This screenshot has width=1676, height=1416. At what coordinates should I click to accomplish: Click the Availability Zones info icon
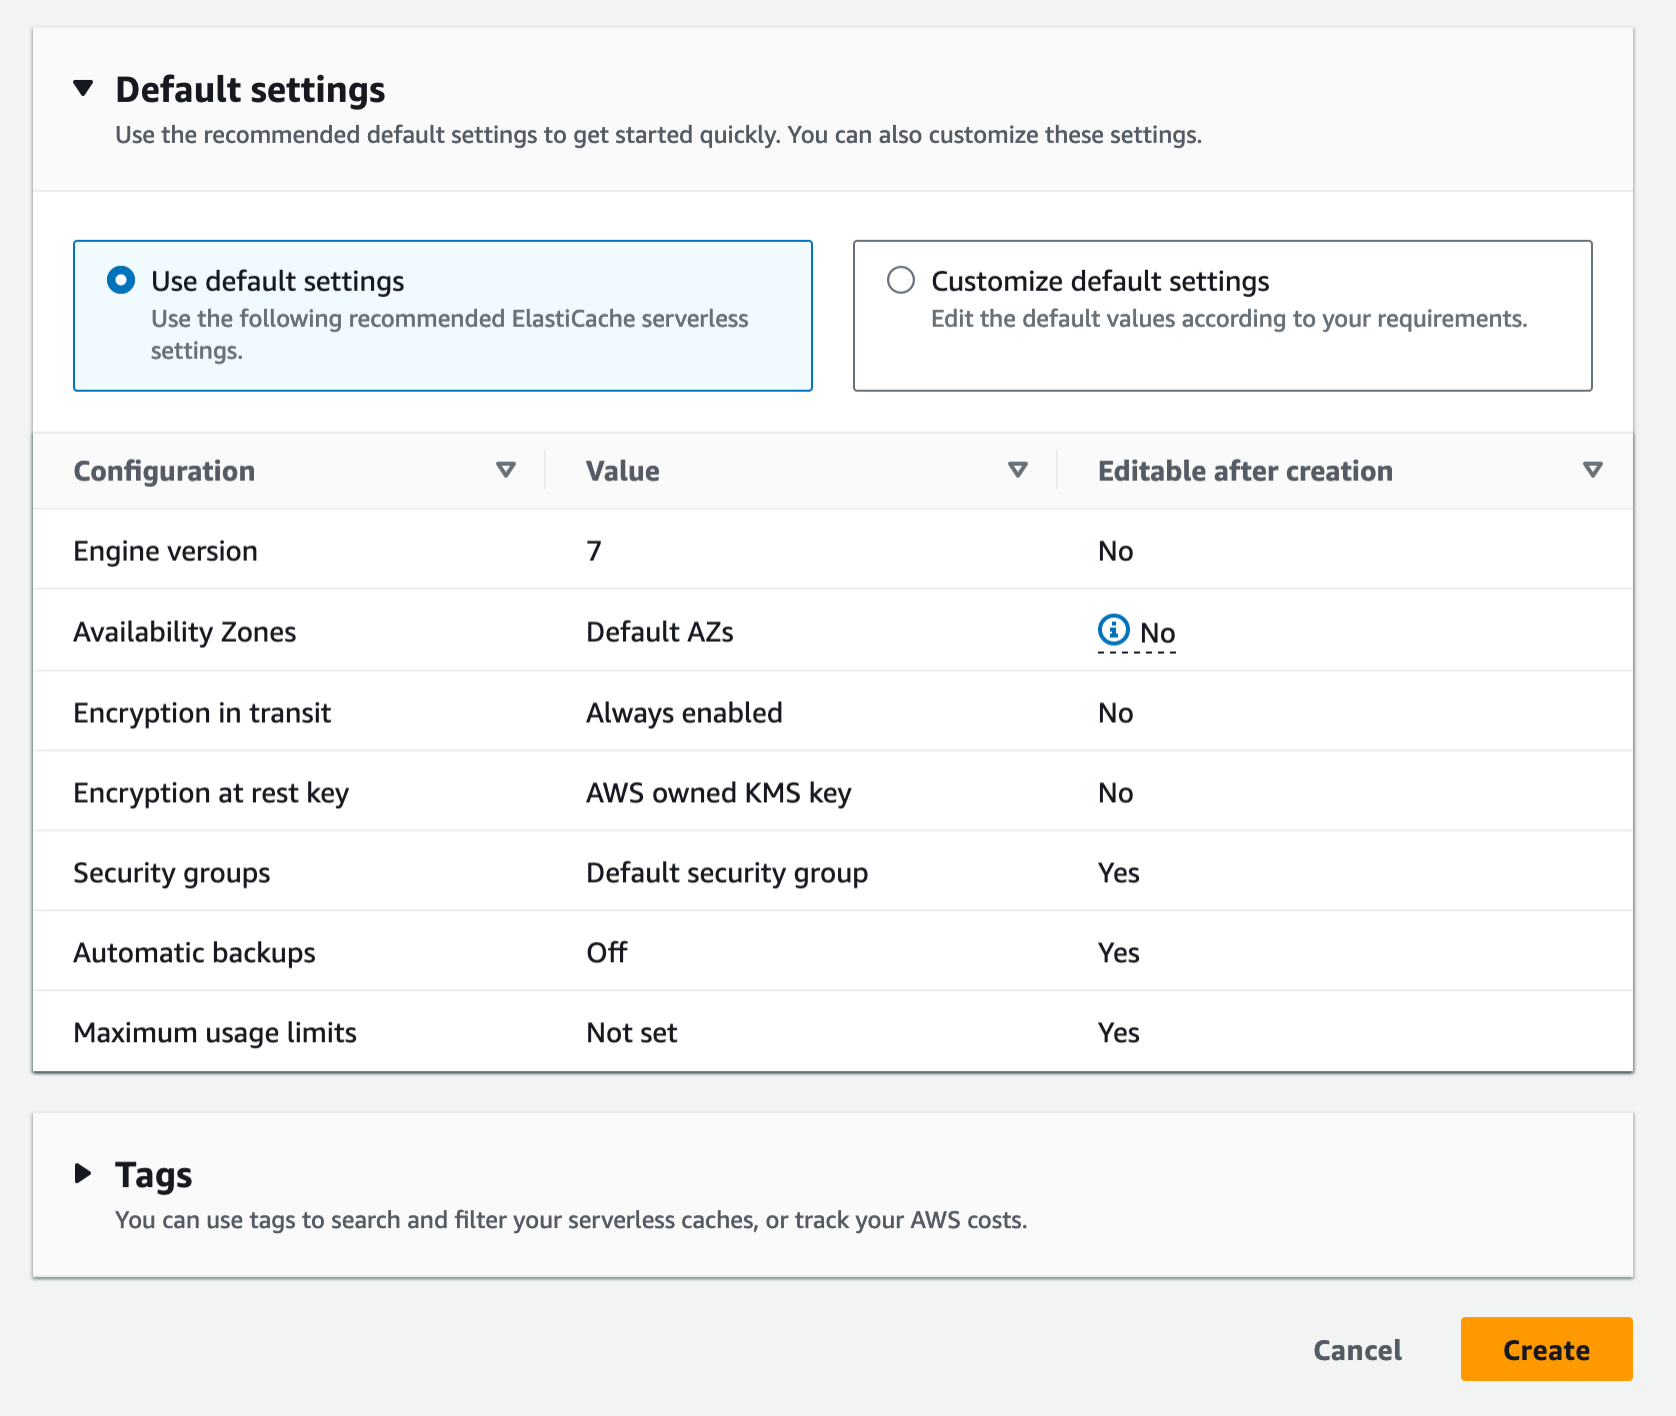[1113, 630]
